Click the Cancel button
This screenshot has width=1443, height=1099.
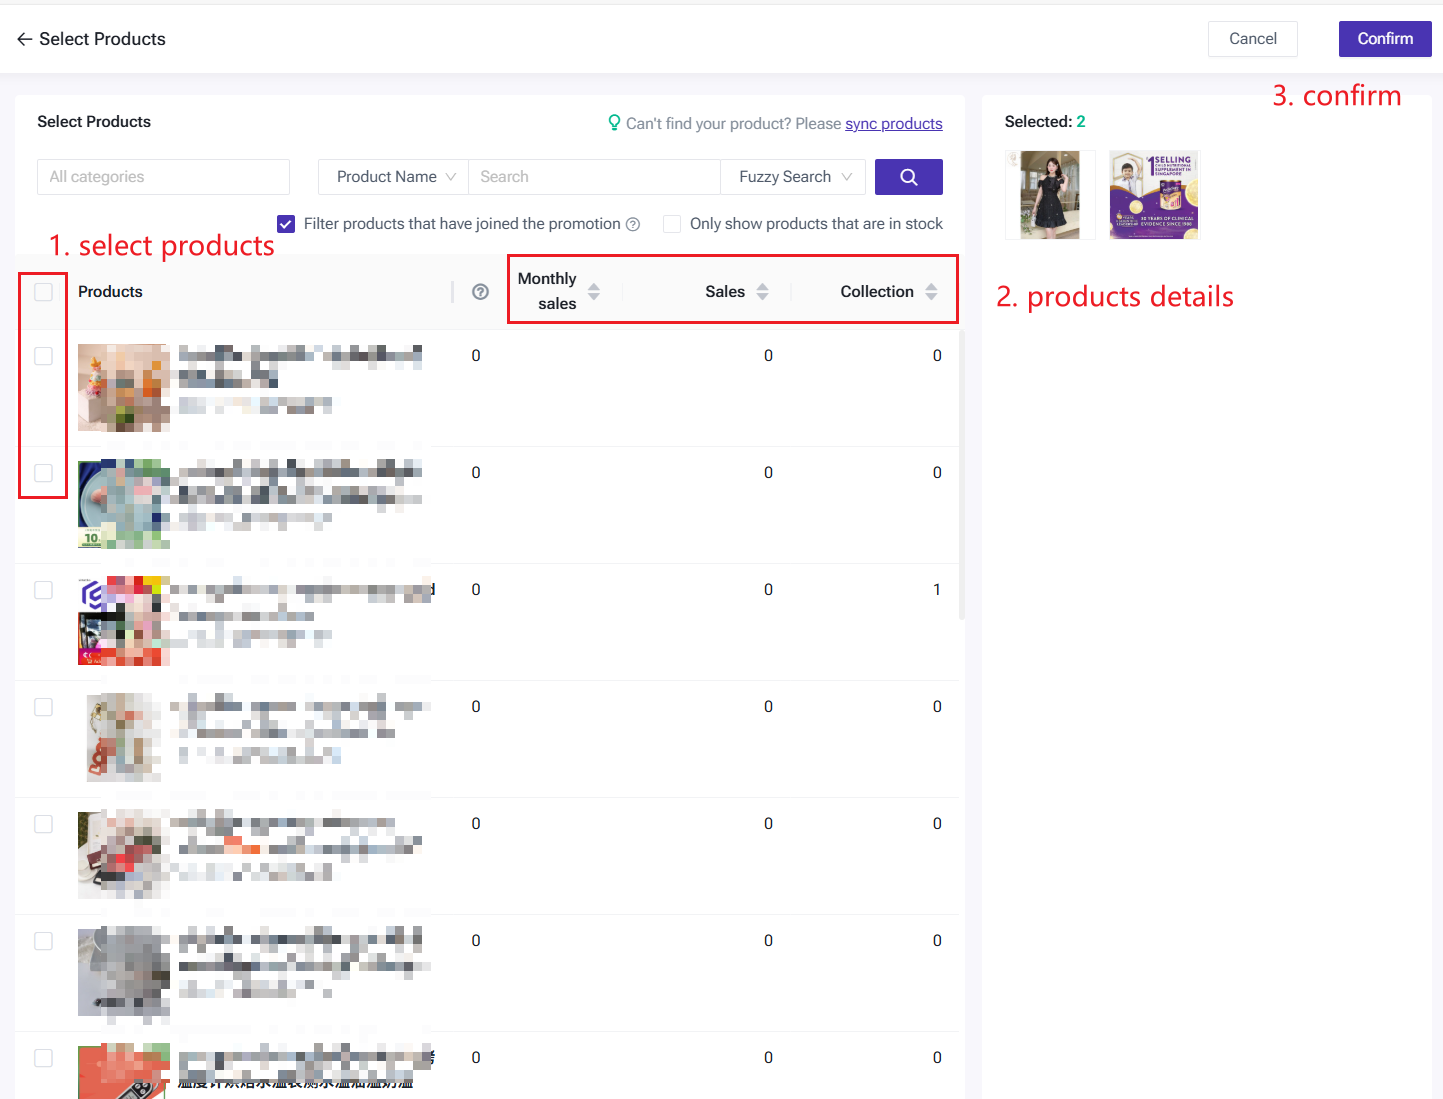pyautogui.click(x=1252, y=39)
